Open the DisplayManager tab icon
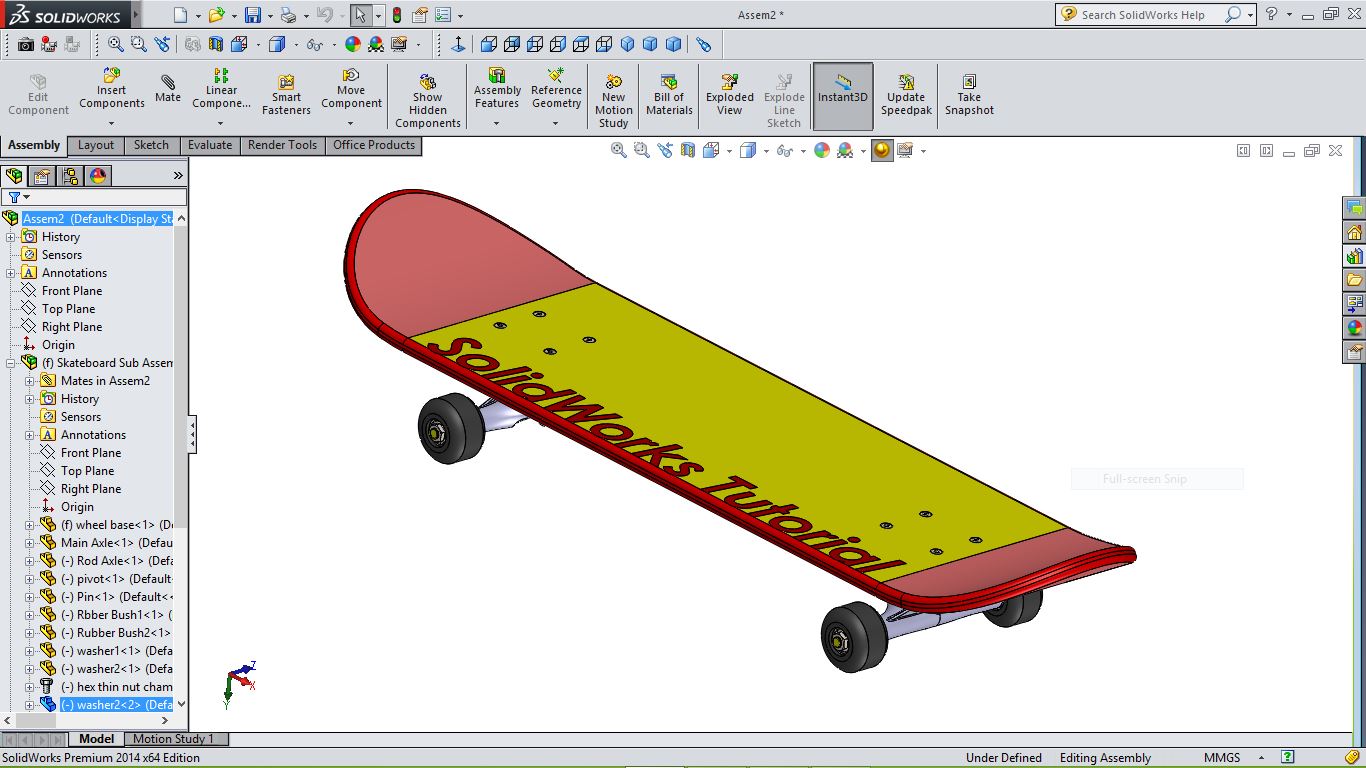Screen dimensions: 1366x768 [98, 176]
